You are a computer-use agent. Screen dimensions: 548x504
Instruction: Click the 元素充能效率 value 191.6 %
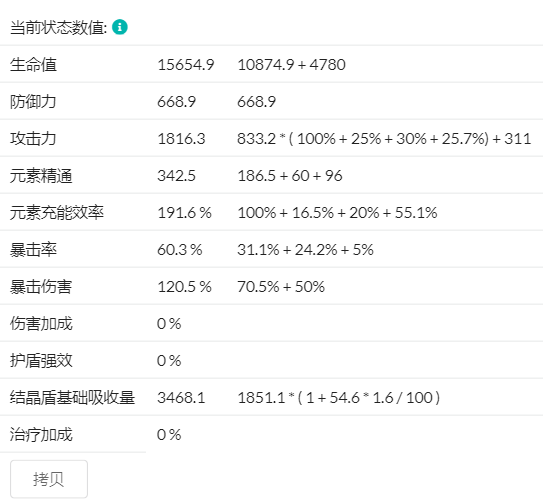coord(185,213)
